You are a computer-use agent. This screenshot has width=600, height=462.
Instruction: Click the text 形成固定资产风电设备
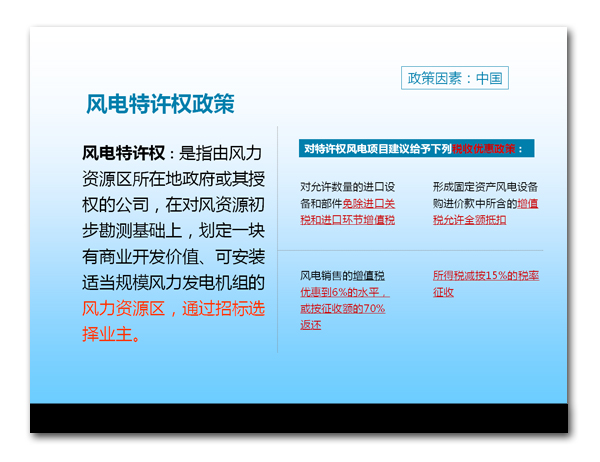point(485,187)
